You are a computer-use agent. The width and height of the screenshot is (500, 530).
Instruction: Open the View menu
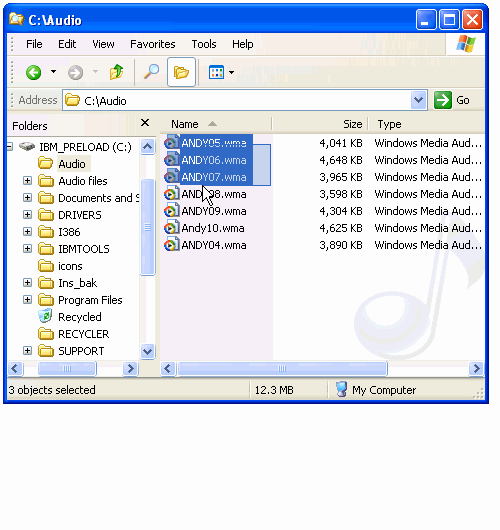tap(103, 44)
